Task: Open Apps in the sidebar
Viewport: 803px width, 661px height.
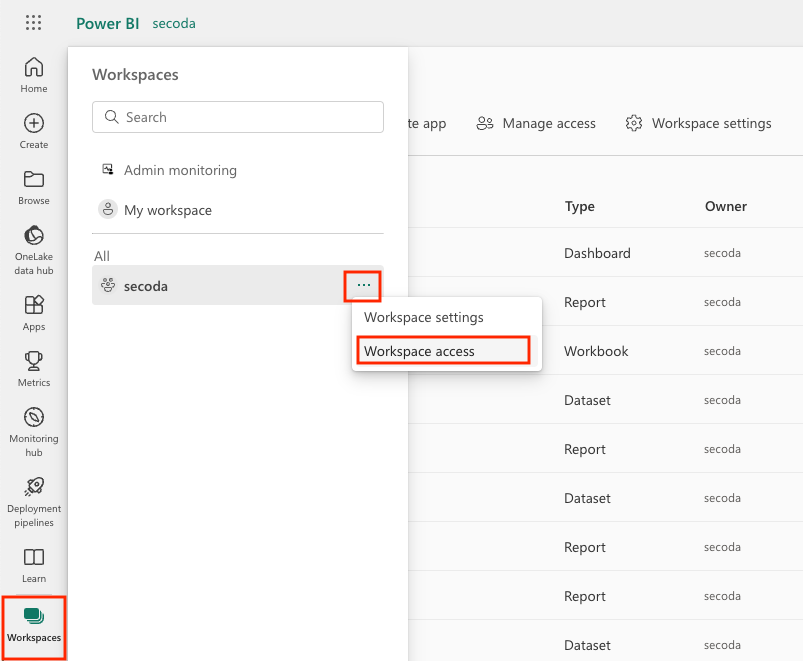Action: 34,312
